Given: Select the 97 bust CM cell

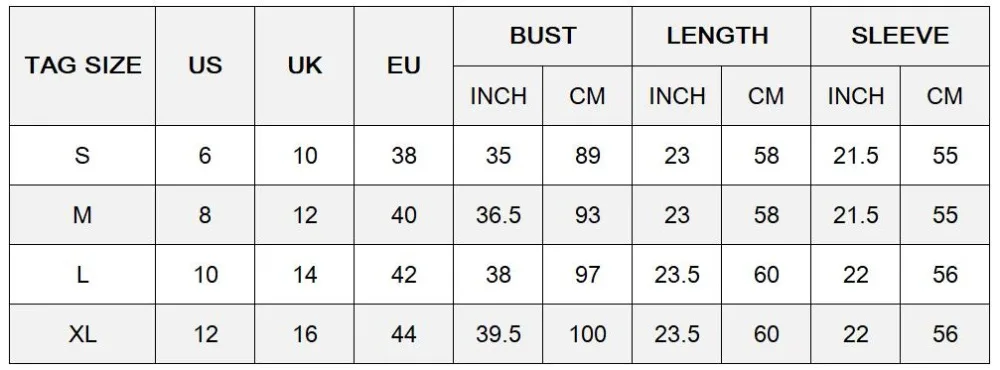Looking at the screenshot, I should tap(587, 274).
